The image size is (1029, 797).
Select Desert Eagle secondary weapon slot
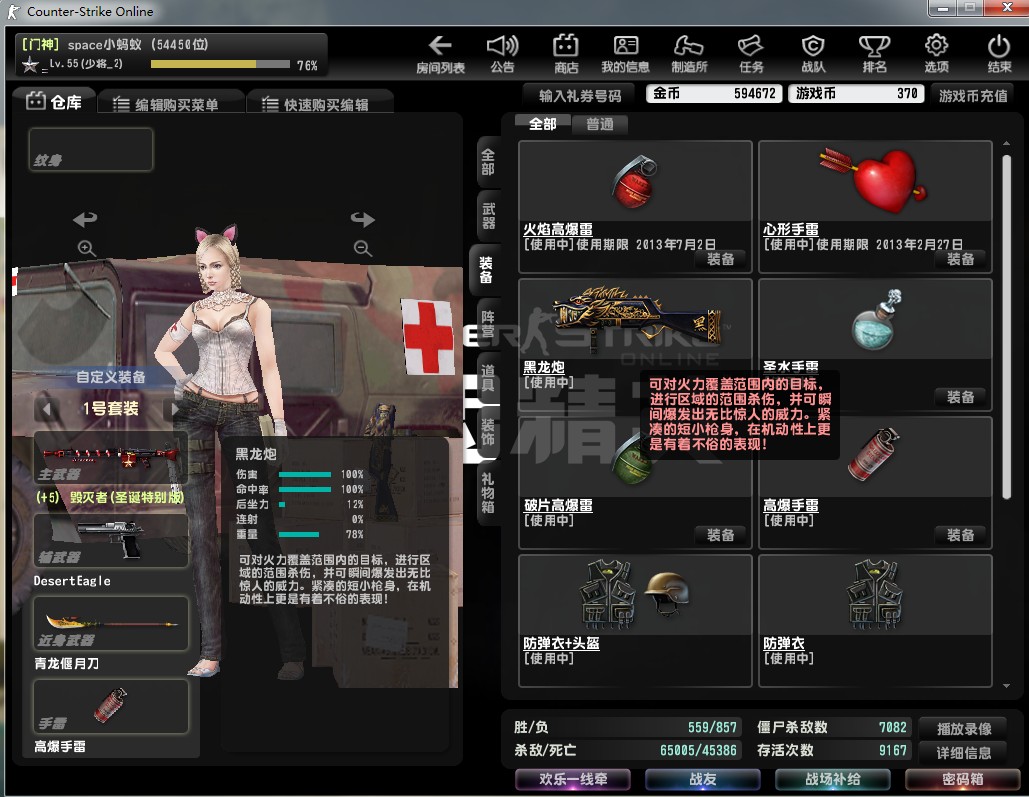(x=110, y=541)
